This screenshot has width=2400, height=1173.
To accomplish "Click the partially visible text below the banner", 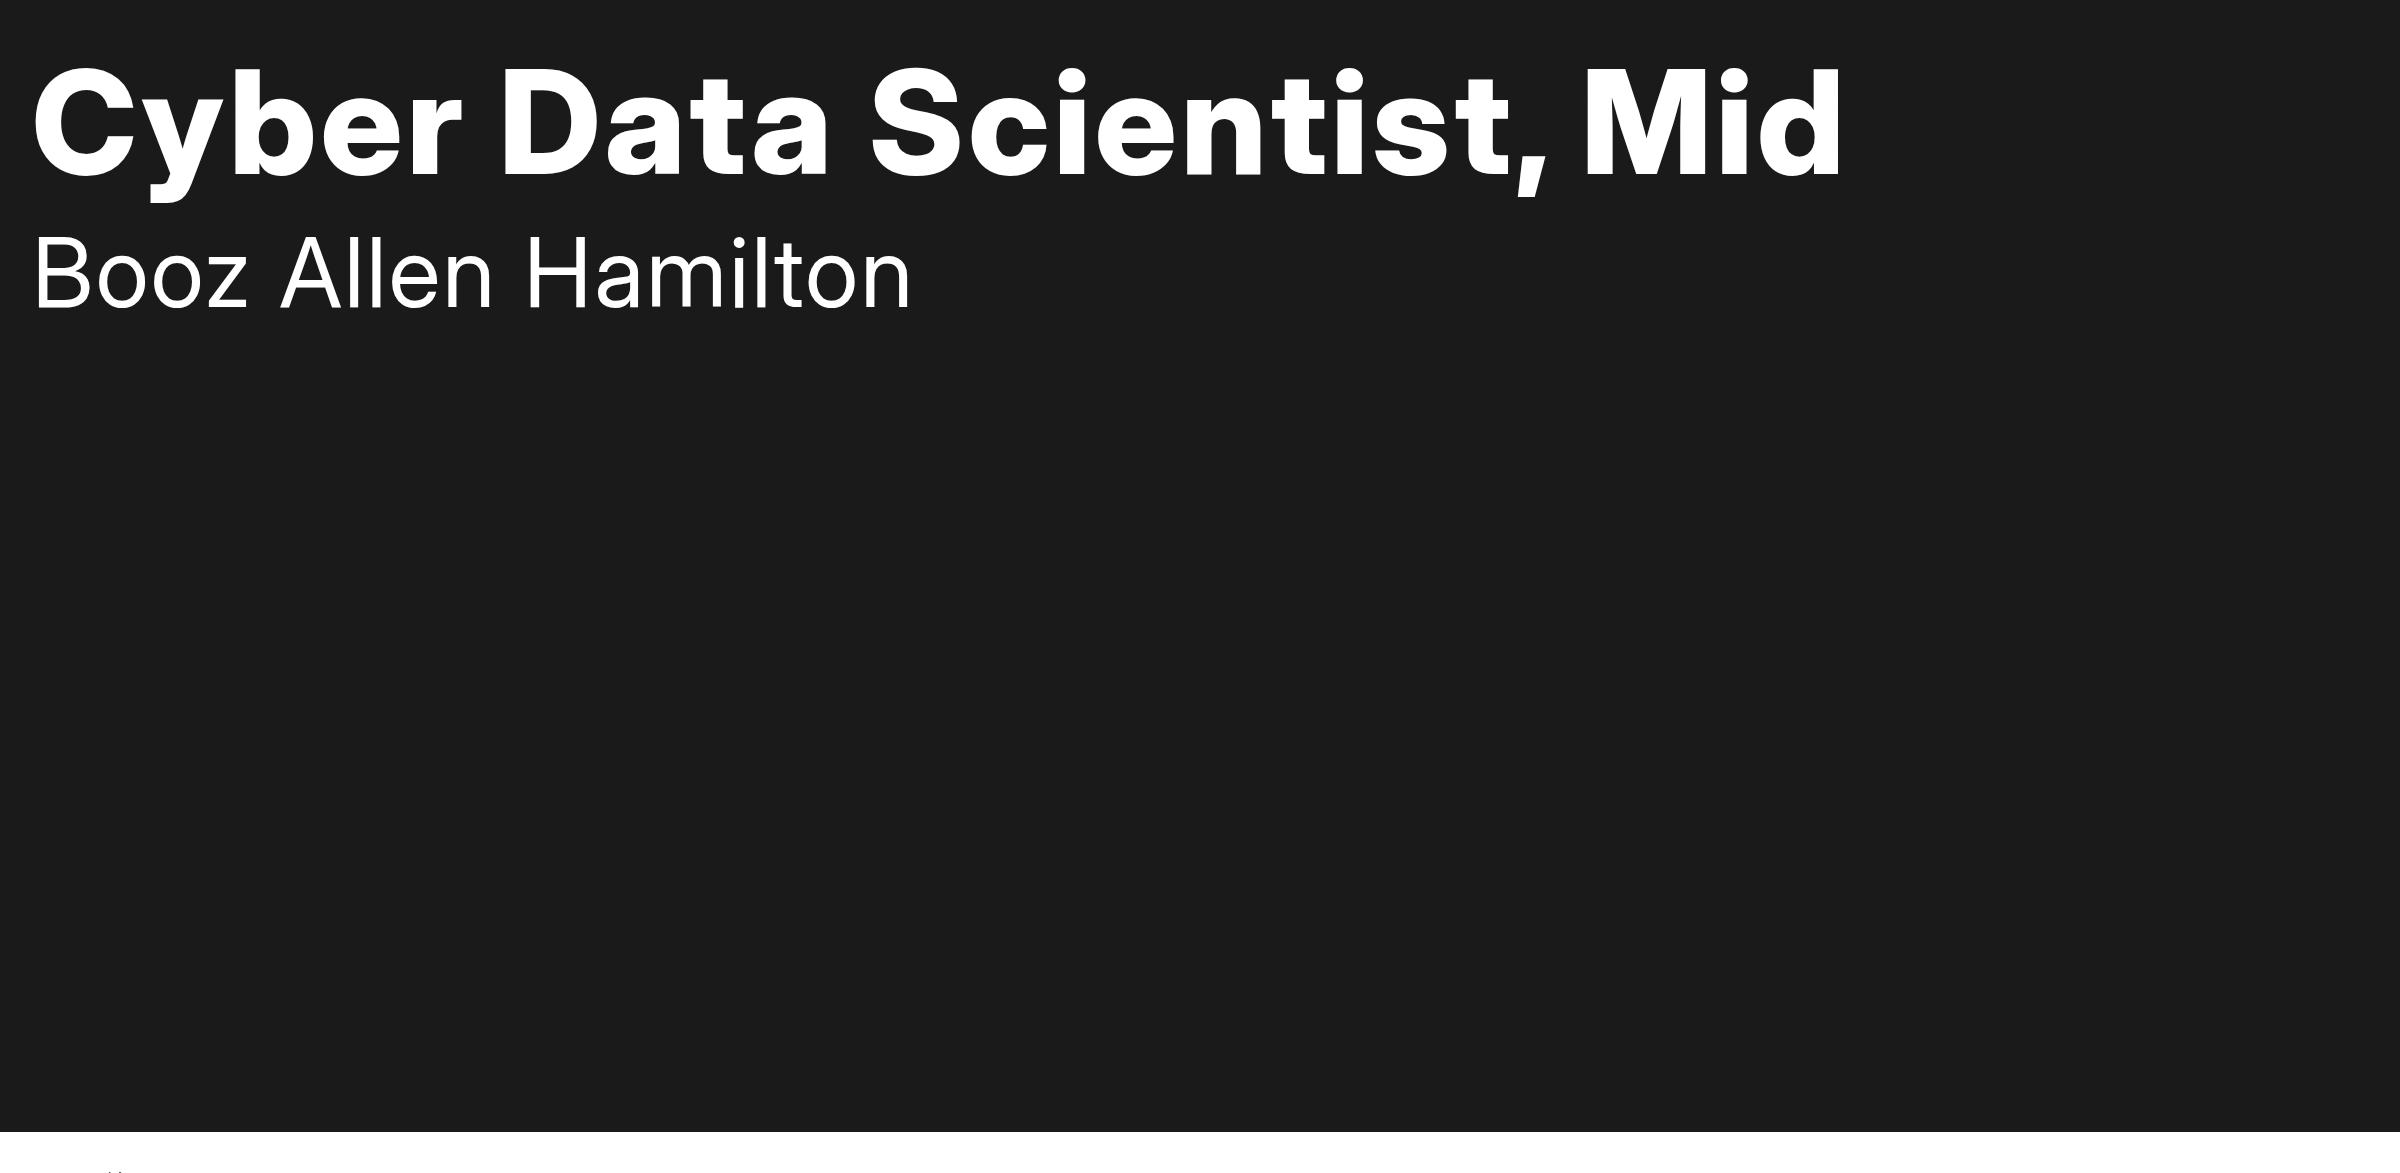I will point(117,1169).
